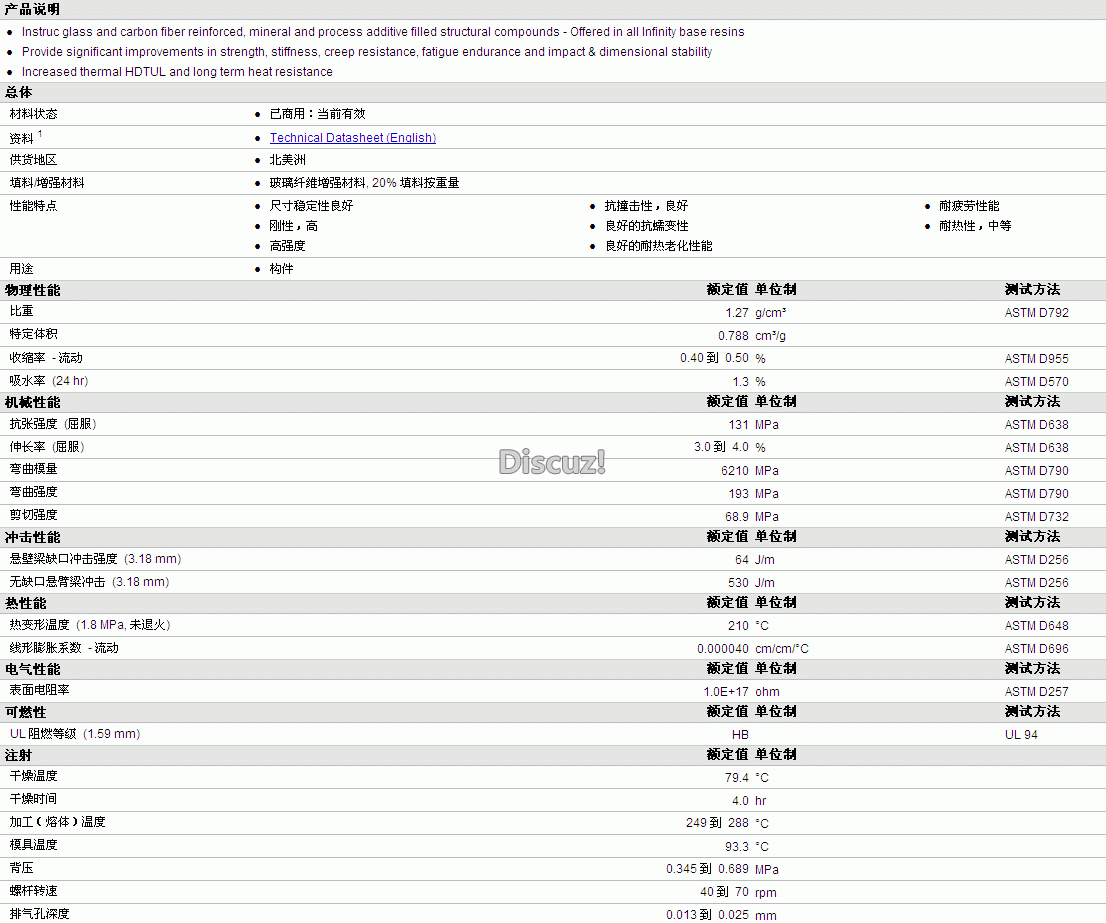Click ASTM D648 test method

click(1036, 625)
